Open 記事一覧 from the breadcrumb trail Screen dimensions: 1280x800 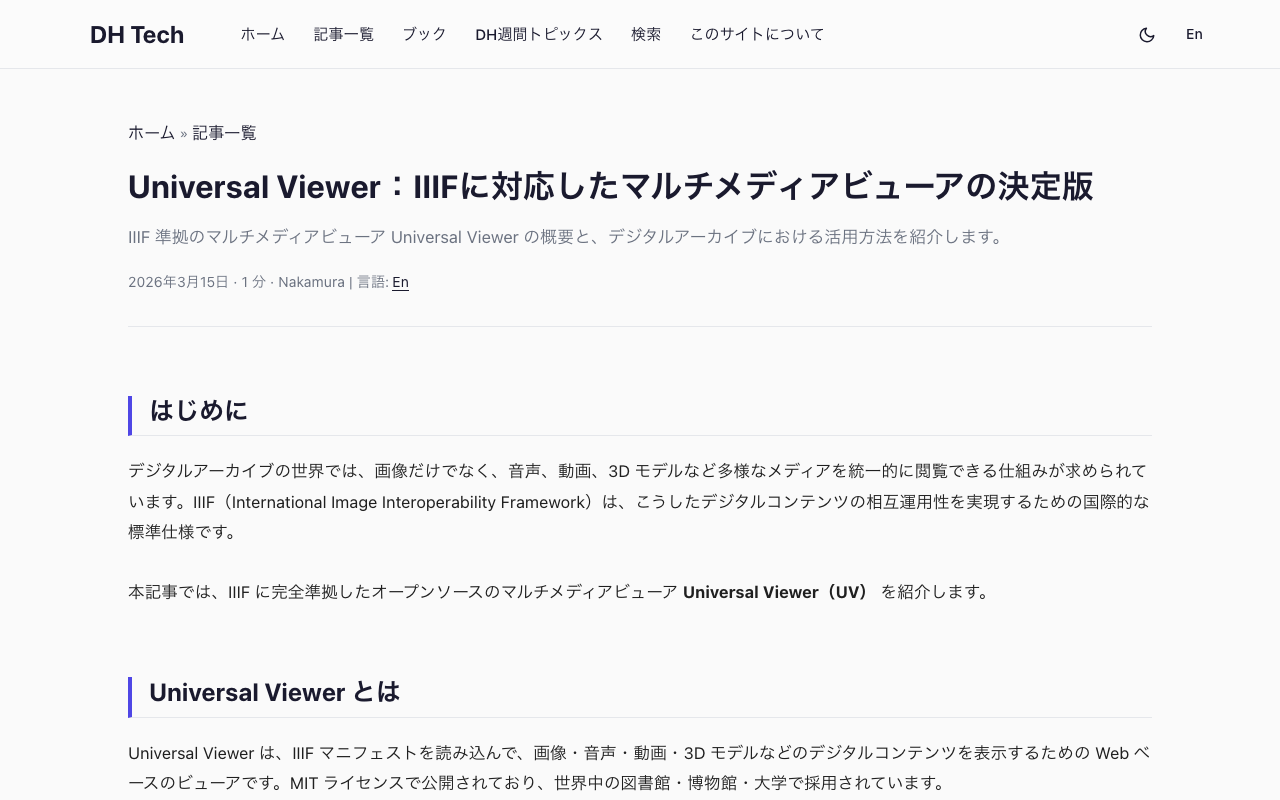224,132
